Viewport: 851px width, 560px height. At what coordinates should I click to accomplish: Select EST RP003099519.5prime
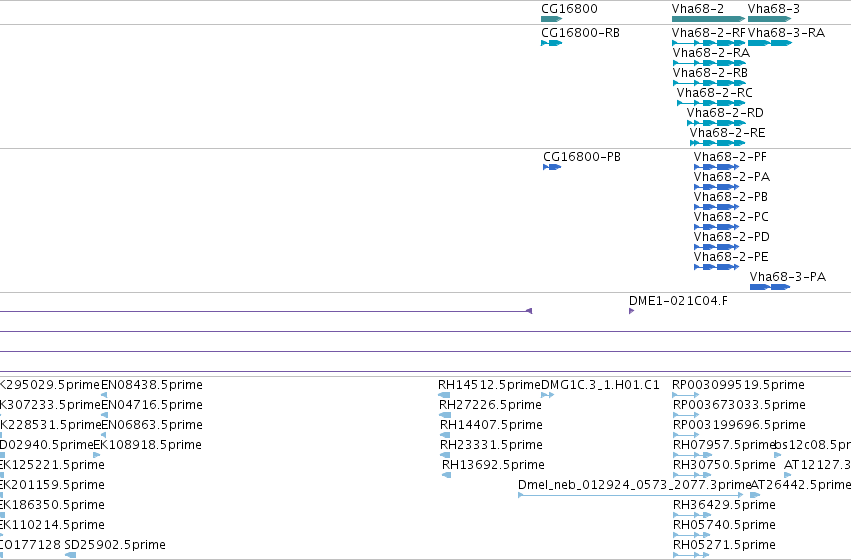tap(738, 385)
